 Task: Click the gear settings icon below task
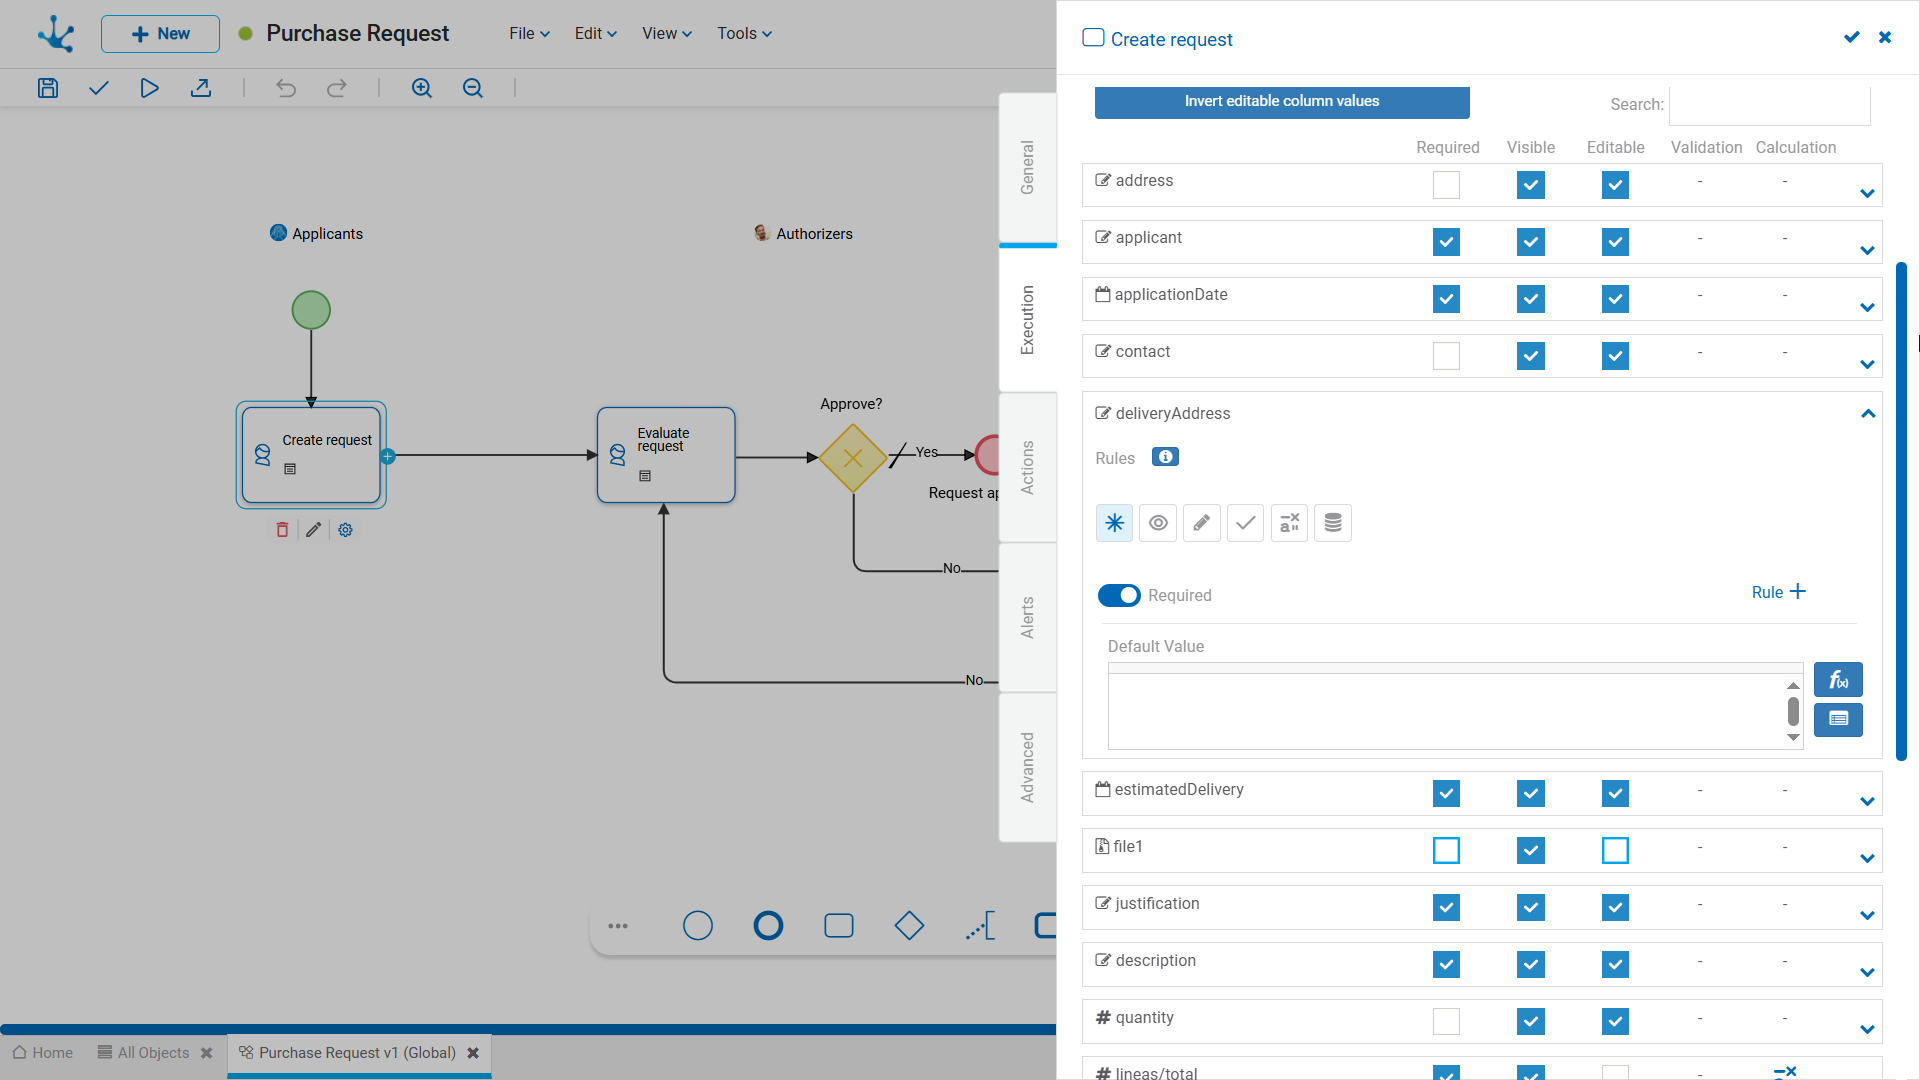click(x=345, y=530)
